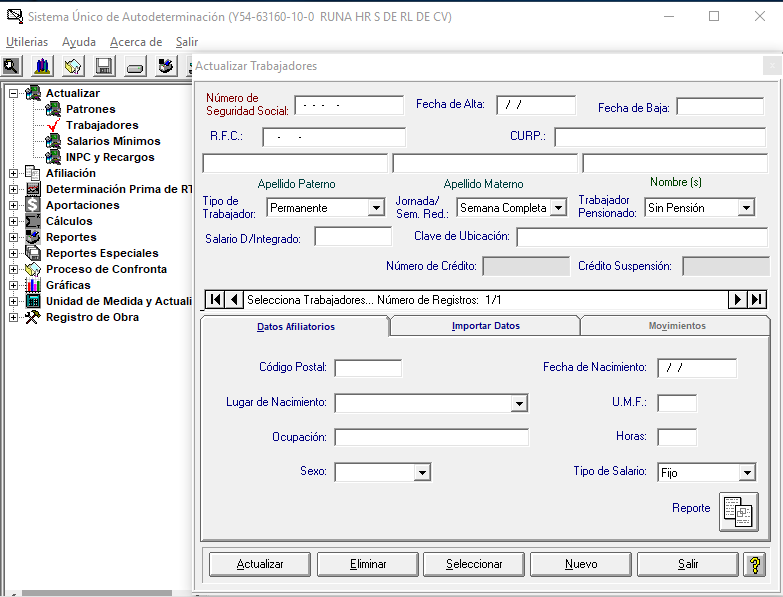Click the Afiliación document icon
This screenshot has height=597, width=783.
coord(32,173)
